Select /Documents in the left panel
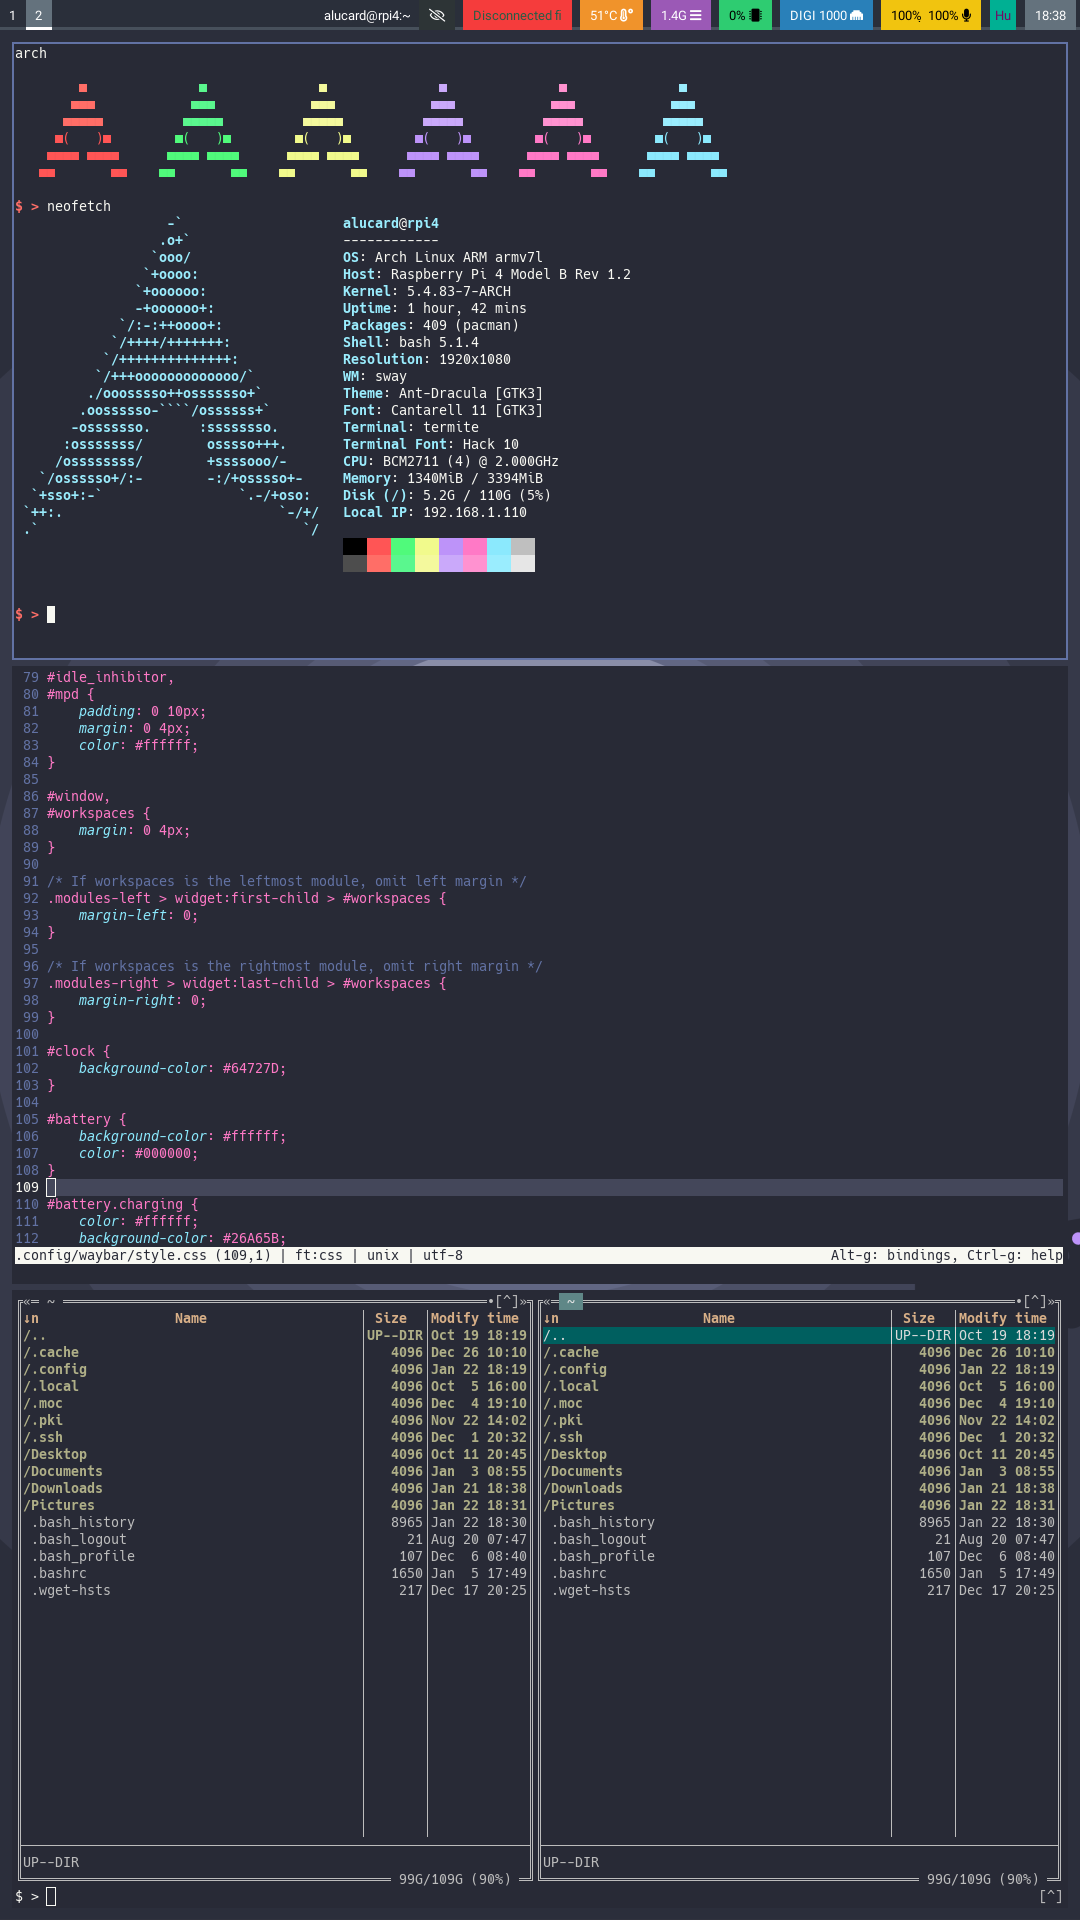This screenshot has width=1080, height=1920. click(275, 1471)
